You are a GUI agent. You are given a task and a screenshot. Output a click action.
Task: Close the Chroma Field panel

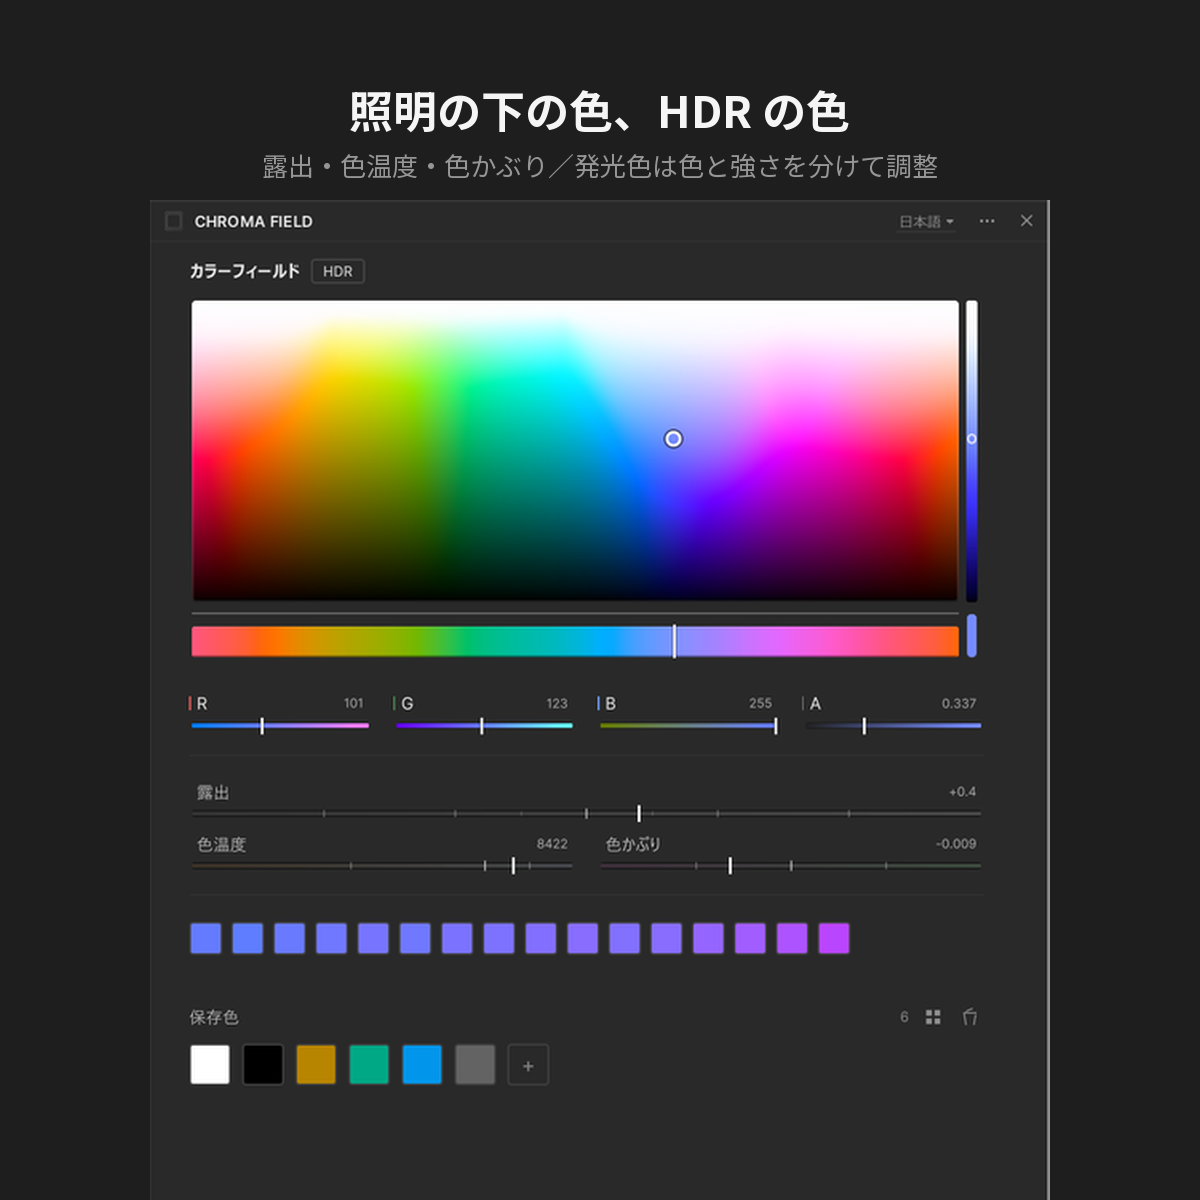(1026, 221)
